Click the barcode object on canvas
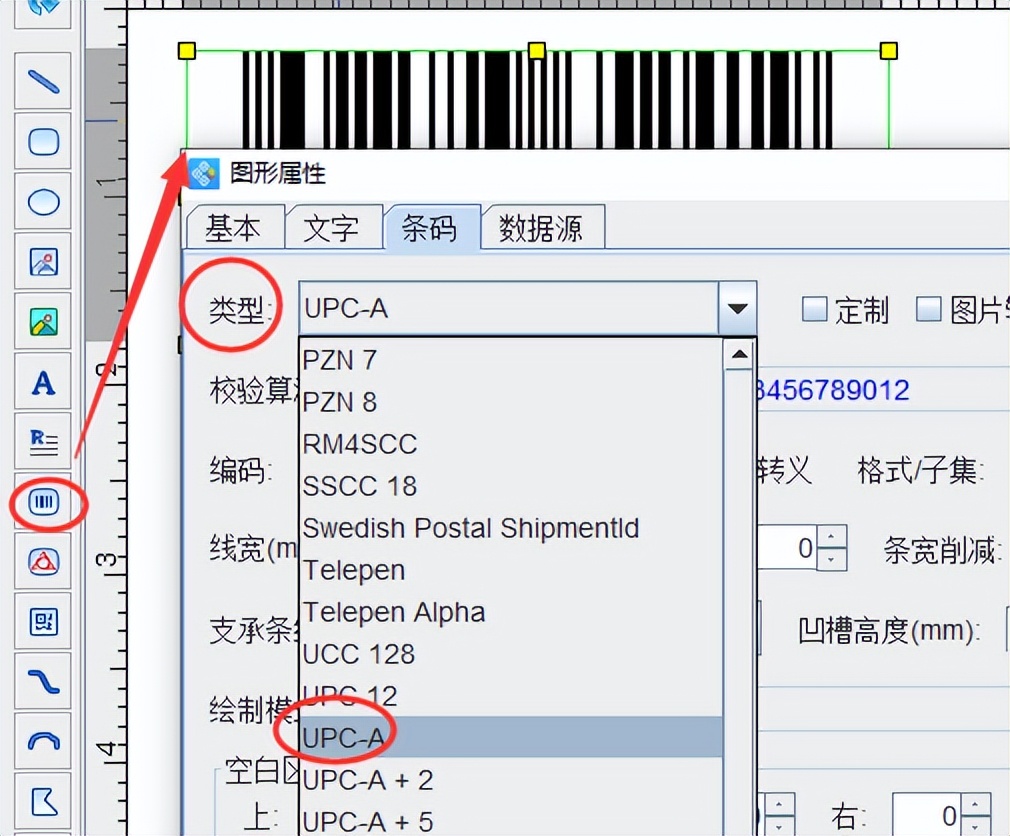The width and height of the screenshot is (1010, 836). tap(537, 100)
